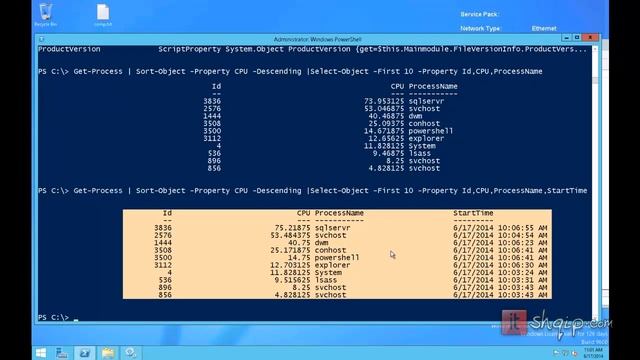Viewport: 640px width, 360px height.
Task: Click the volume speaker tray icon
Action: (575, 353)
